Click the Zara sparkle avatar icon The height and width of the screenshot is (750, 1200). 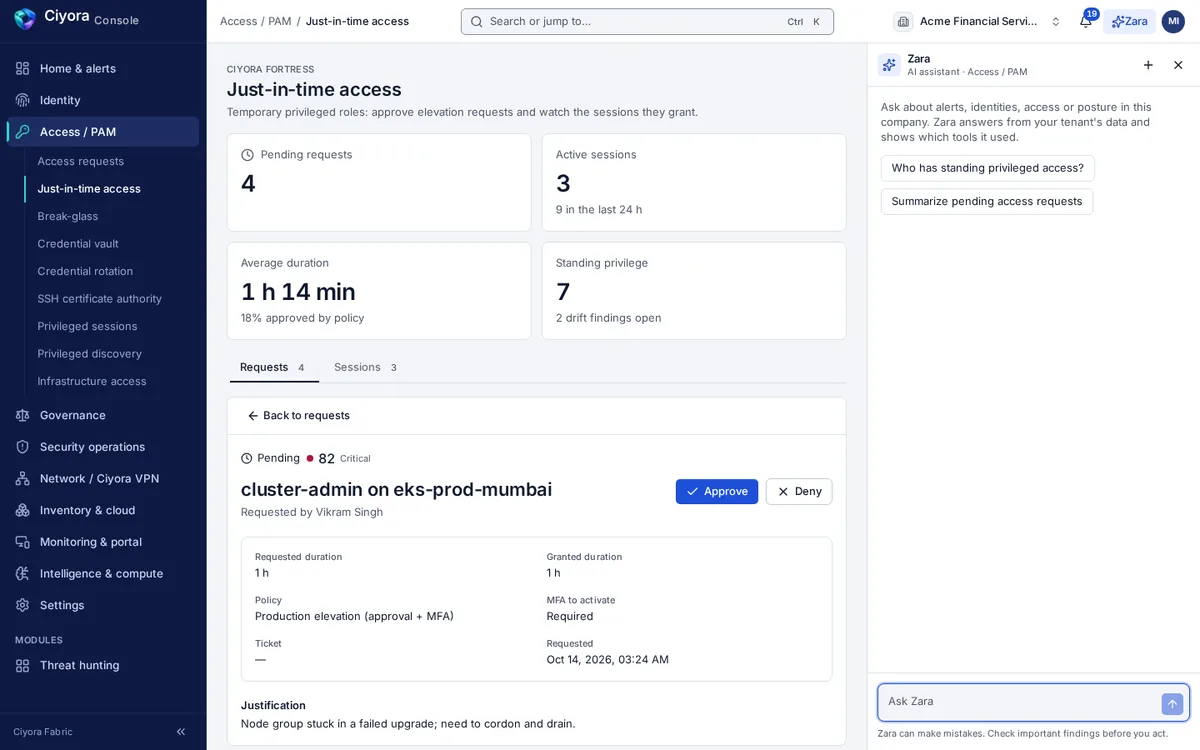(x=889, y=65)
